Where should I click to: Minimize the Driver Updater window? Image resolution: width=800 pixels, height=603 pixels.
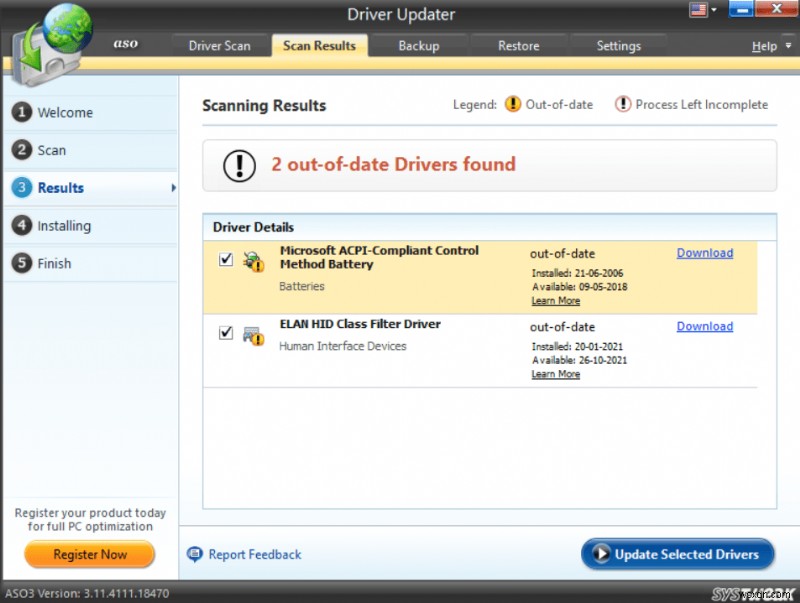point(742,10)
